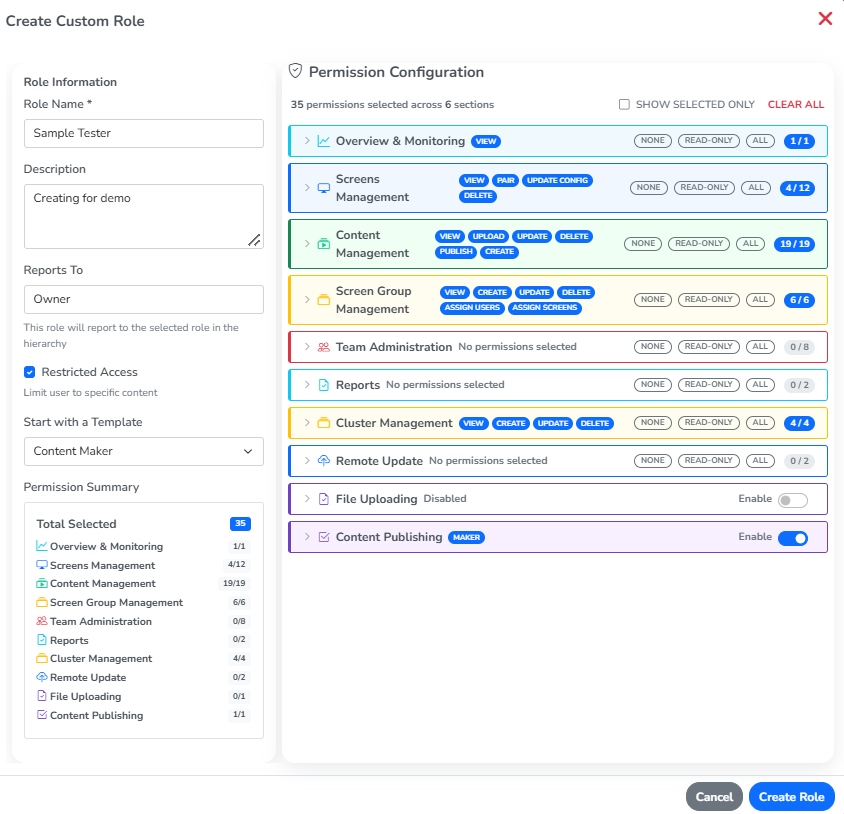844x814 pixels.
Task: Expand the File Uploading section chevron
Action: (307, 499)
